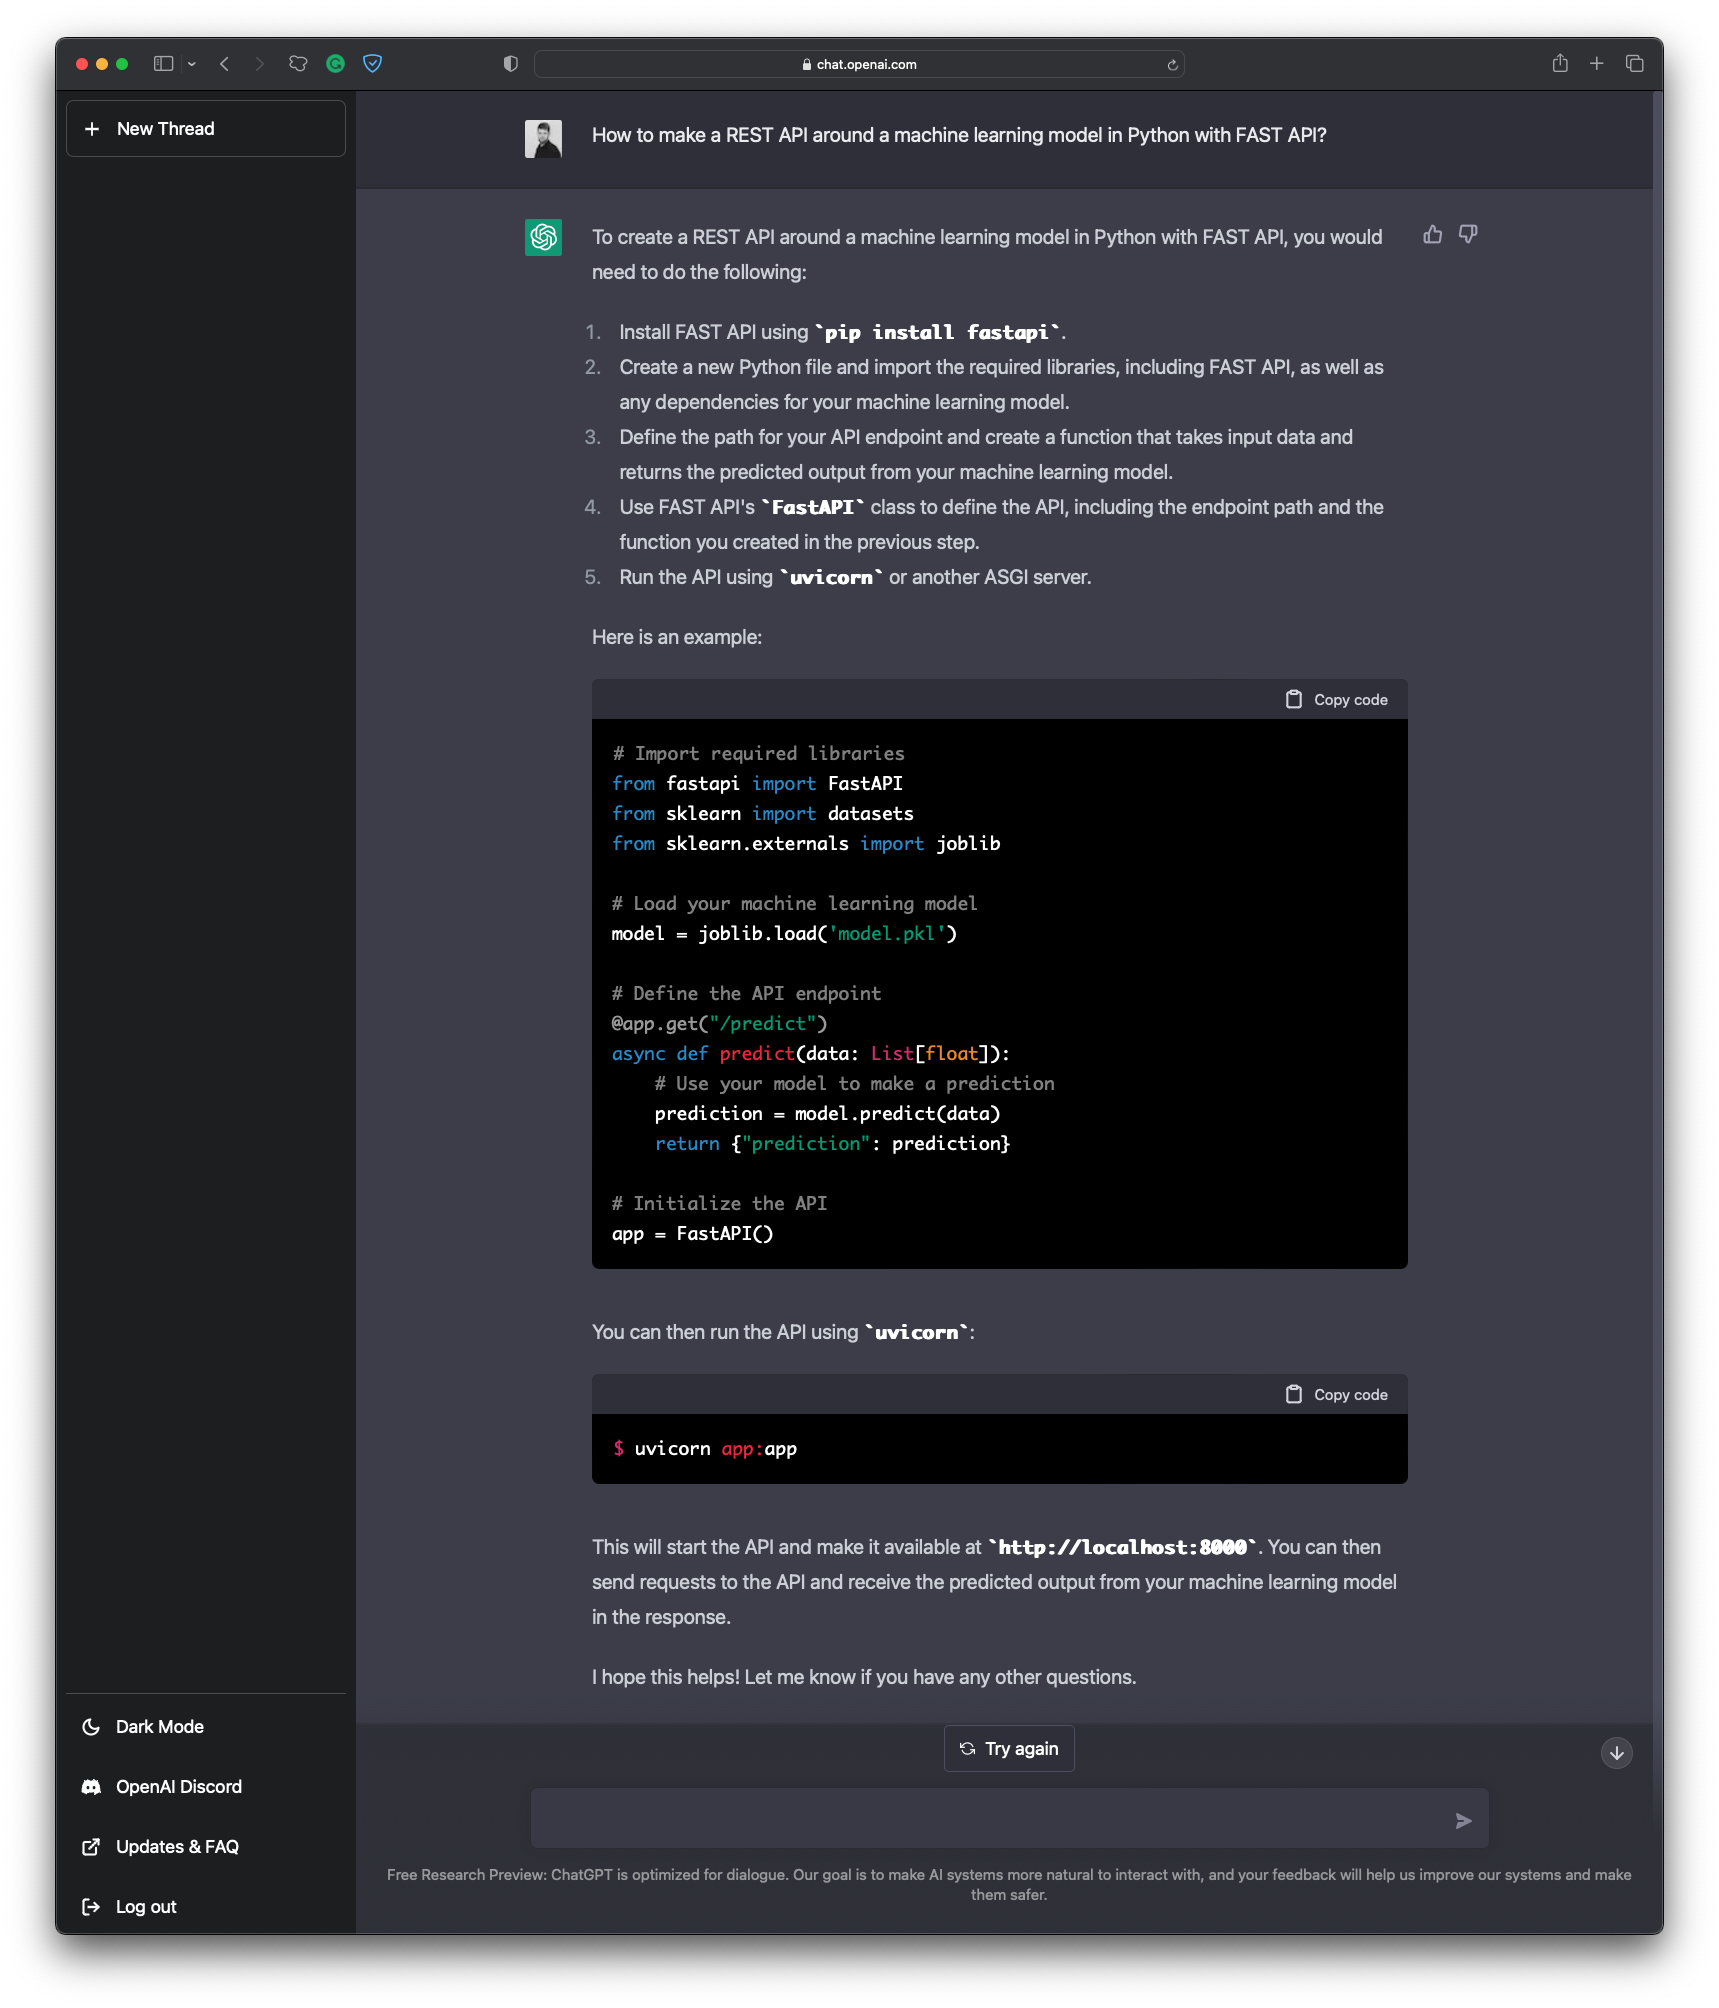
Task: Start a New Thread
Action: coord(206,129)
